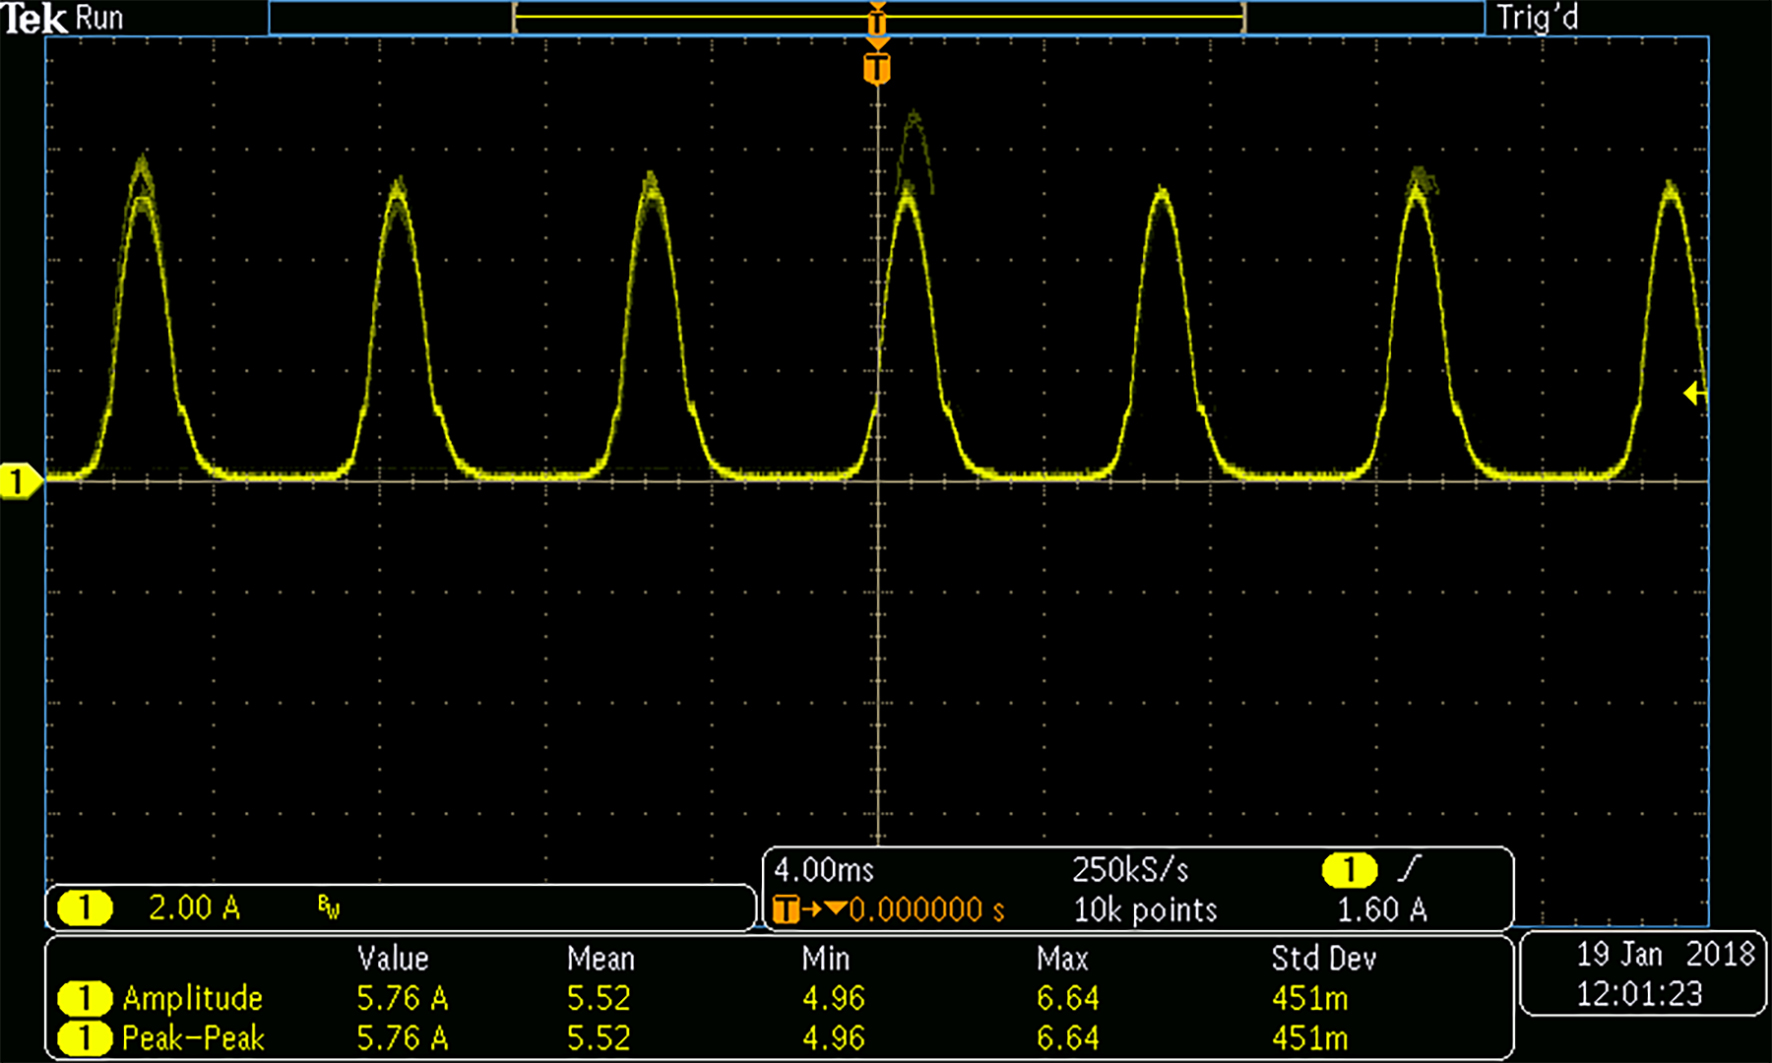Click the orange trigger position marker T
Screen dimensions: 1772x1063
[877, 69]
